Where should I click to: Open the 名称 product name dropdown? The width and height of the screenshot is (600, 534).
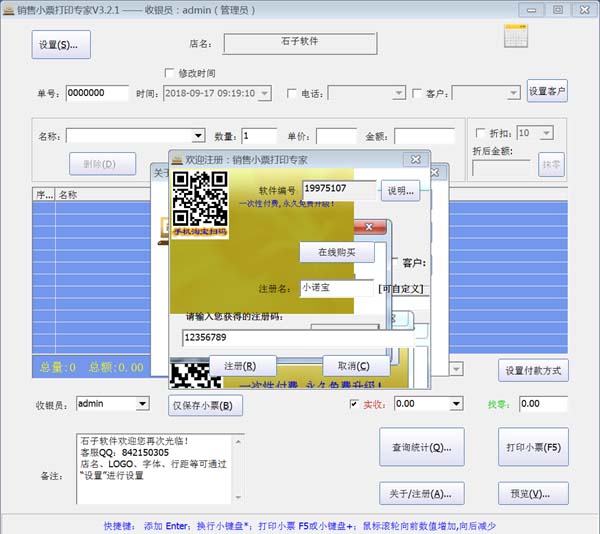(198, 136)
